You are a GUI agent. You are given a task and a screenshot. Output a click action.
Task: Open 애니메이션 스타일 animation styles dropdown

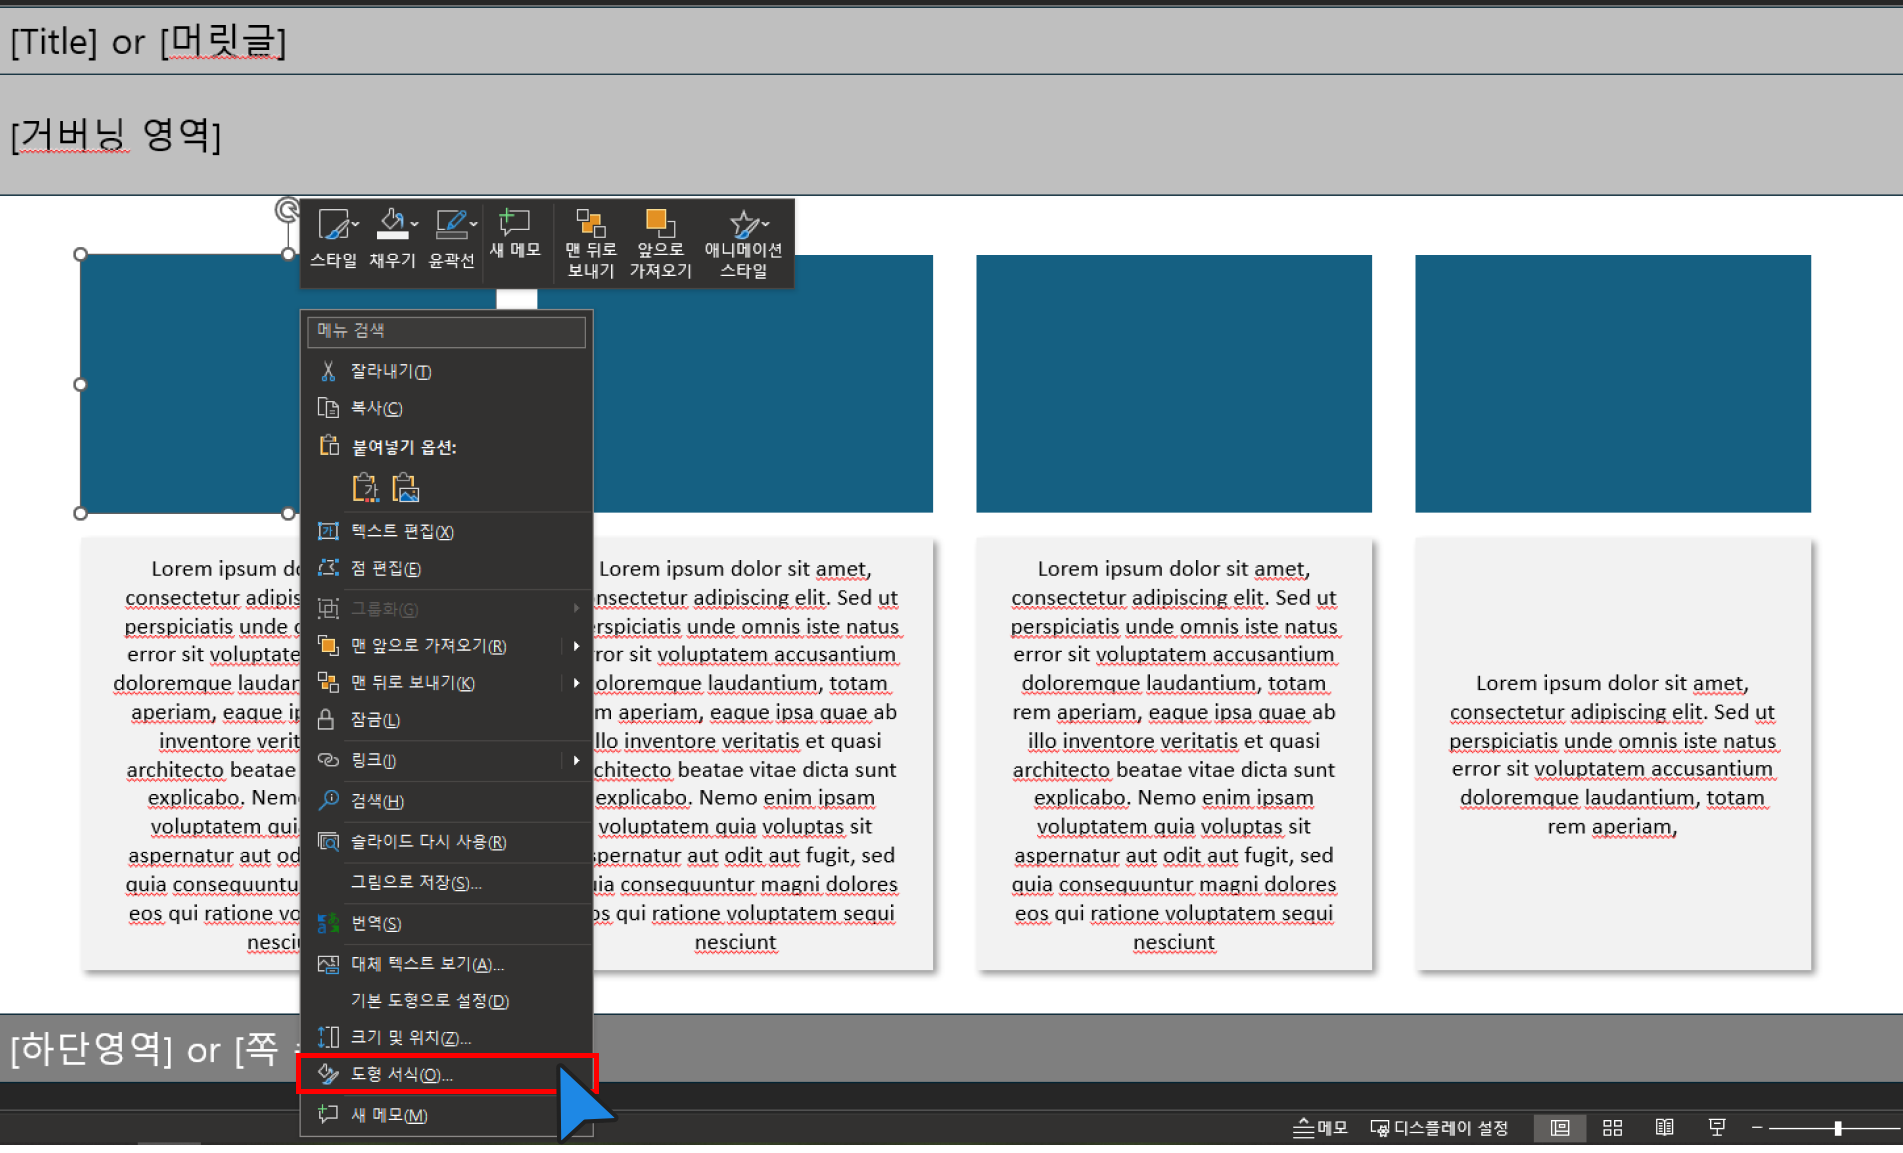tap(744, 244)
